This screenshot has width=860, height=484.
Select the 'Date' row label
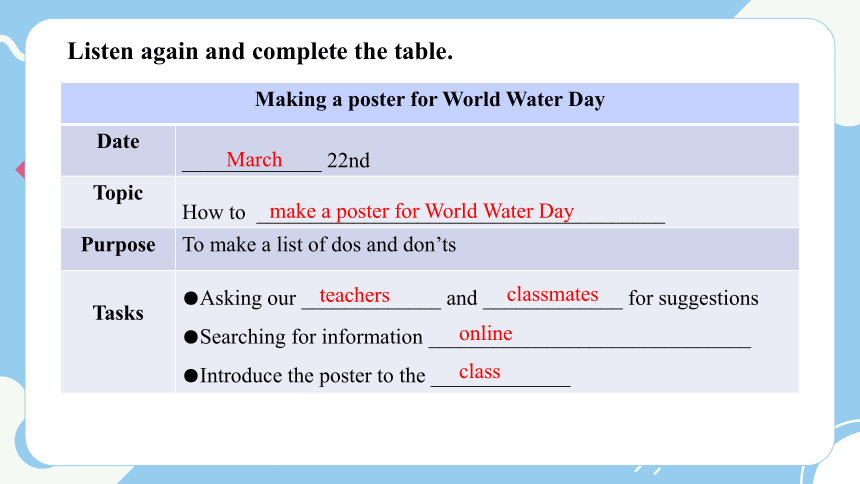point(118,142)
